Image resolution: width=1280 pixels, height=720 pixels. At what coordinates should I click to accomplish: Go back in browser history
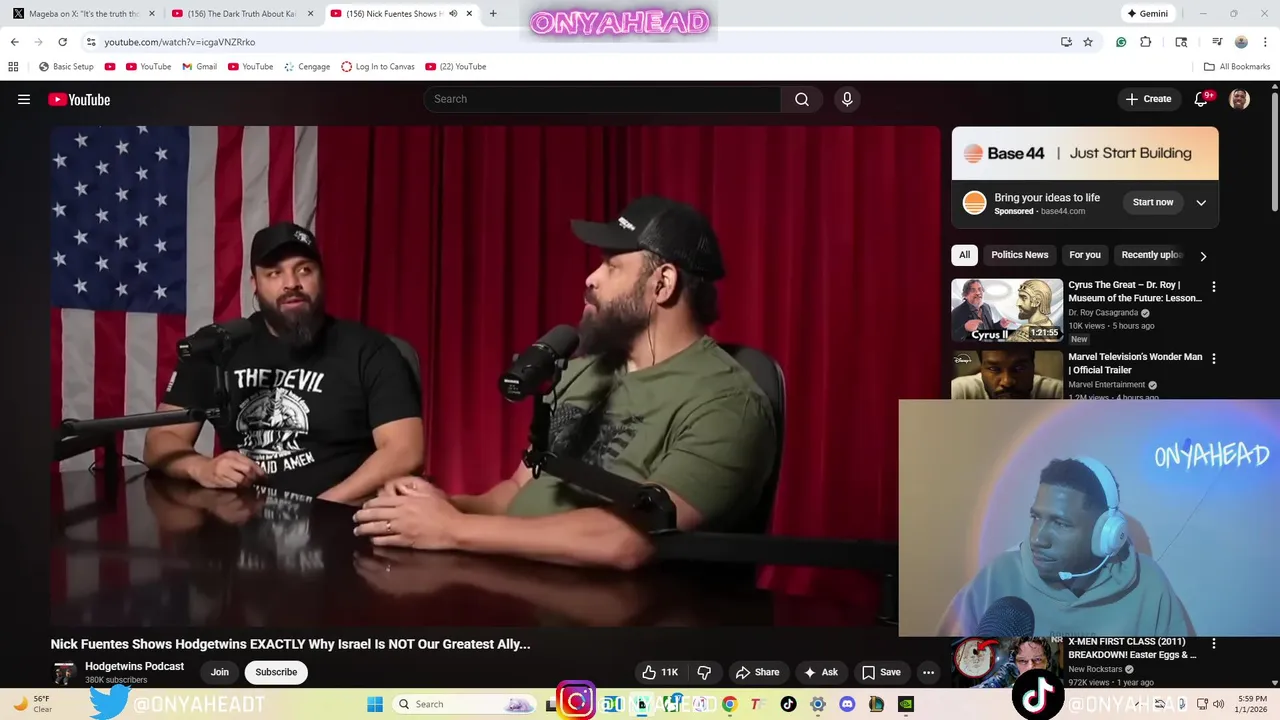(14, 42)
